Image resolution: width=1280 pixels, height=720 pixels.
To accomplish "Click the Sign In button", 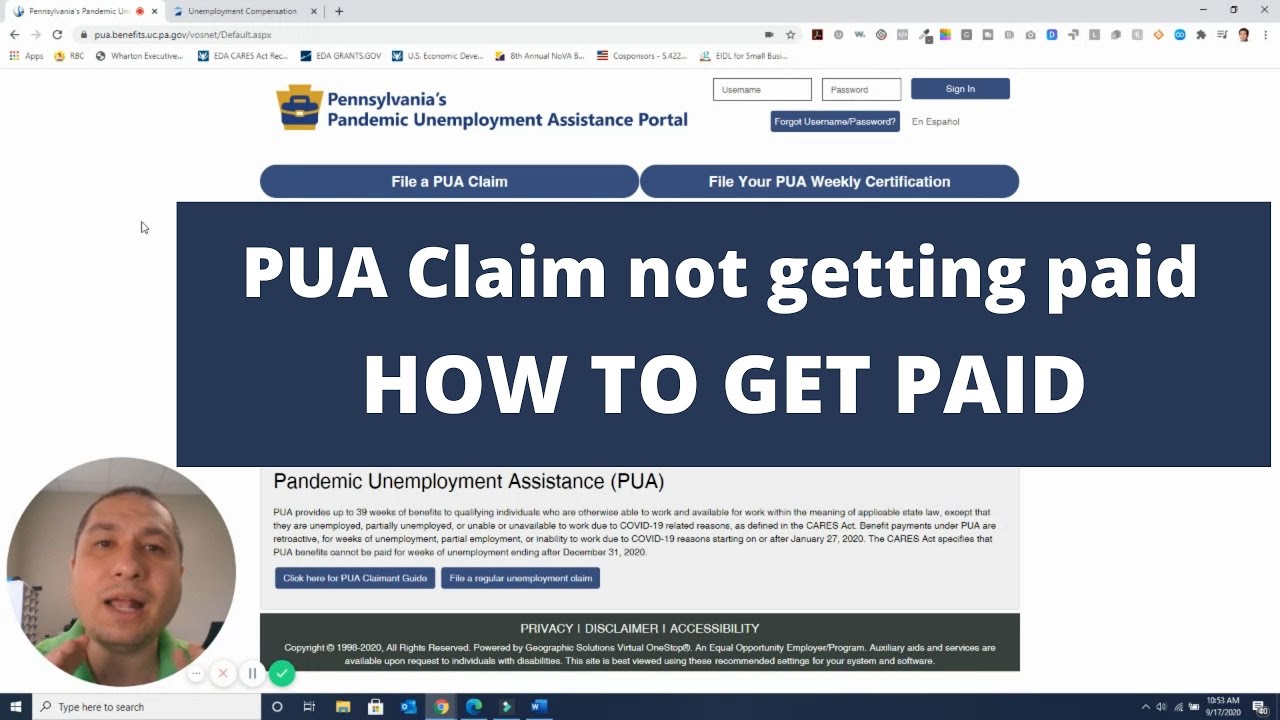I will 960,89.
